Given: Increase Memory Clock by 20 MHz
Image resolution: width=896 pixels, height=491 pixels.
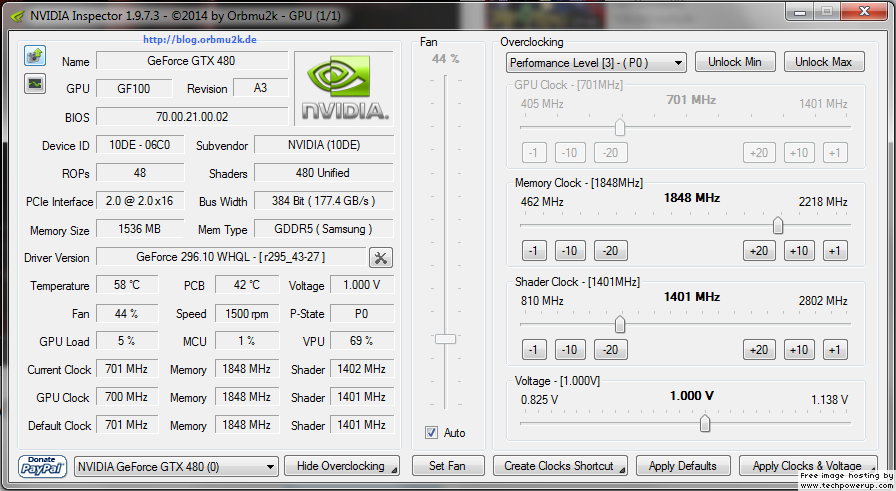Looking at the screenshot, I should click(x=759, y=250).
